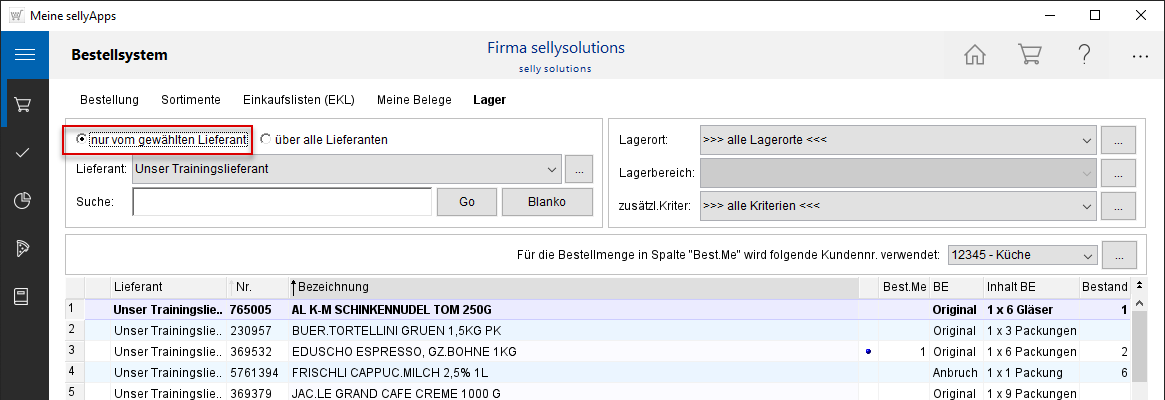Click into the Suche text field
This screenshot has width=1165, height=400.
pyautogui.click(x=281, y=202)
